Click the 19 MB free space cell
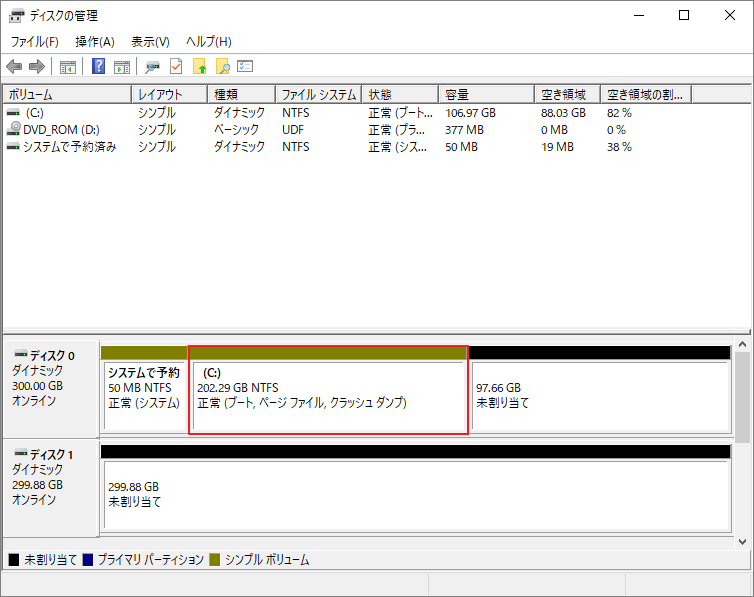754x597 pixels. [557, 147]
